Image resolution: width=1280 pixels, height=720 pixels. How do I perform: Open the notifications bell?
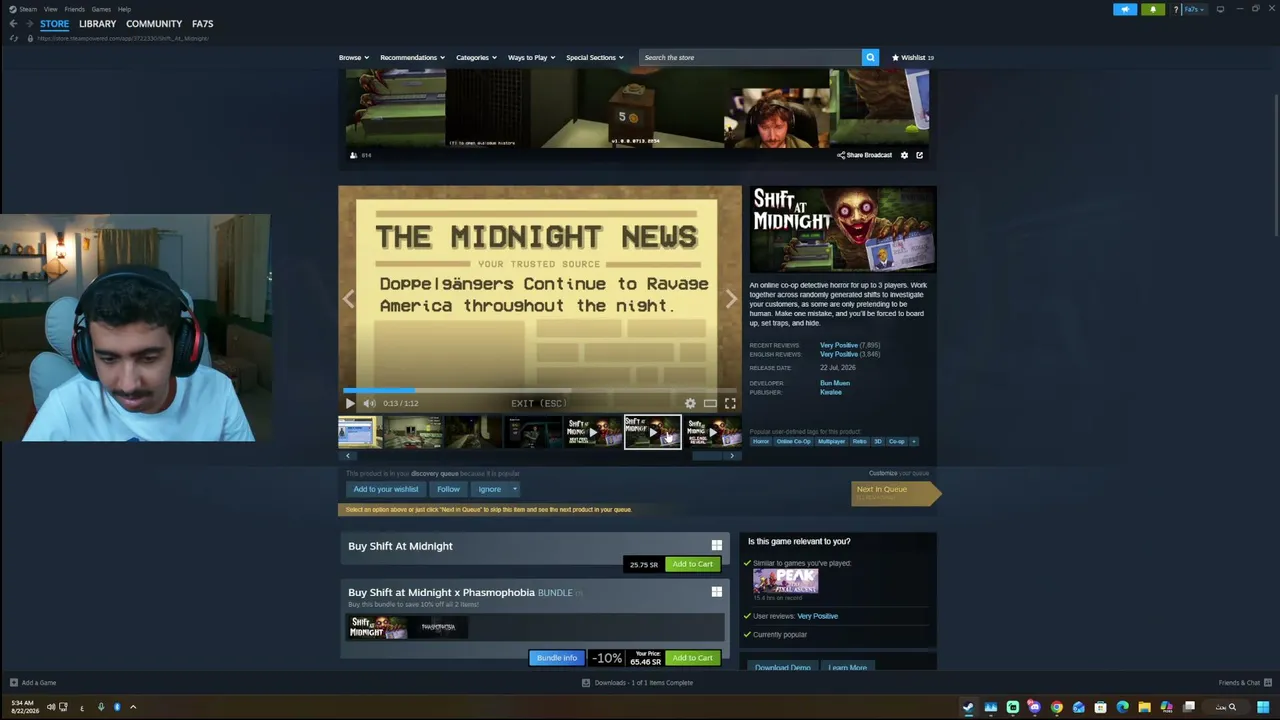[x=1153, y=9]
